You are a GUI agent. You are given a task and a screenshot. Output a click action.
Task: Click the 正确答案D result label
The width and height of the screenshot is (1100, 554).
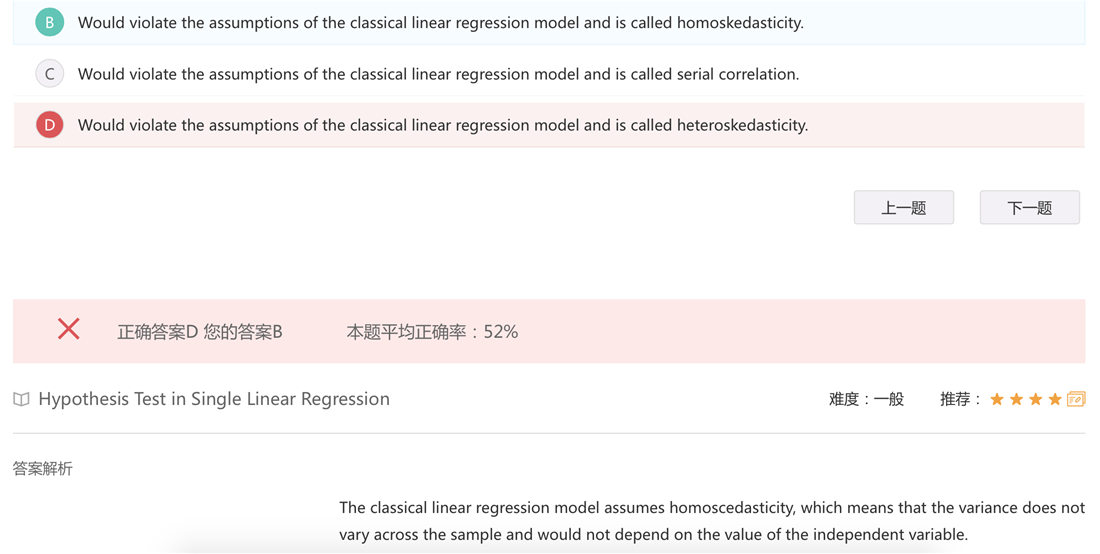(158, 332)
